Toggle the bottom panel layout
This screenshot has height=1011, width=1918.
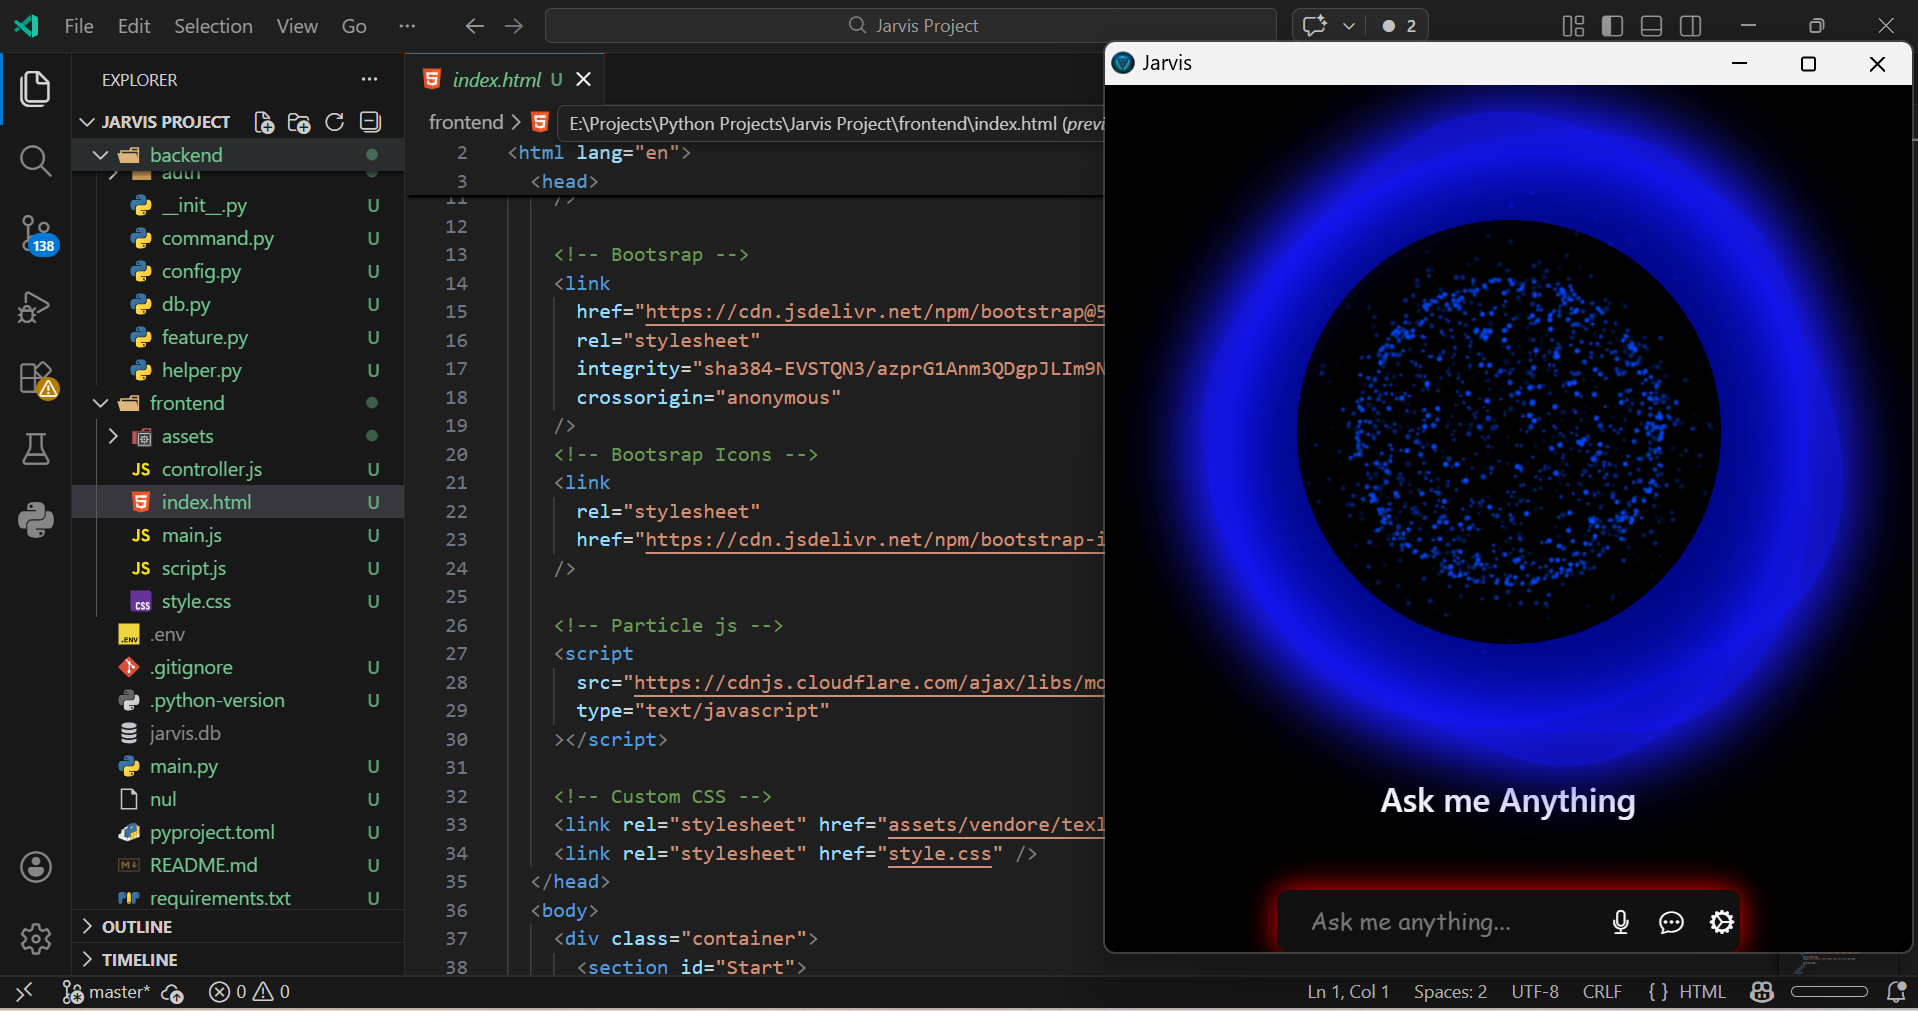1651,26
